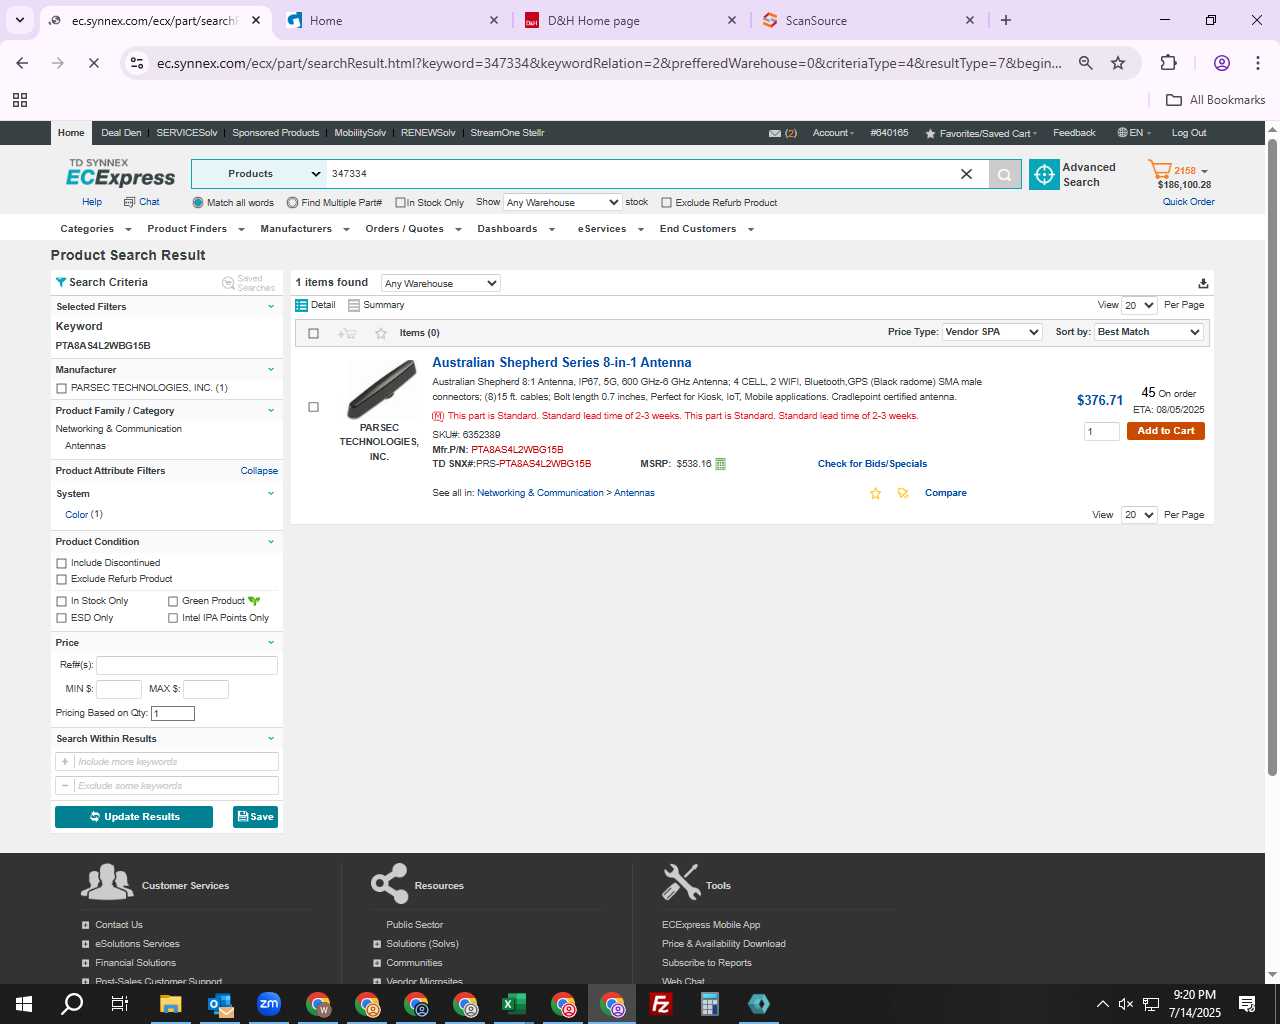Screen dimensions: 1280x1024
Task: Open the Product Finders menu
Action: tap(196, 229)
